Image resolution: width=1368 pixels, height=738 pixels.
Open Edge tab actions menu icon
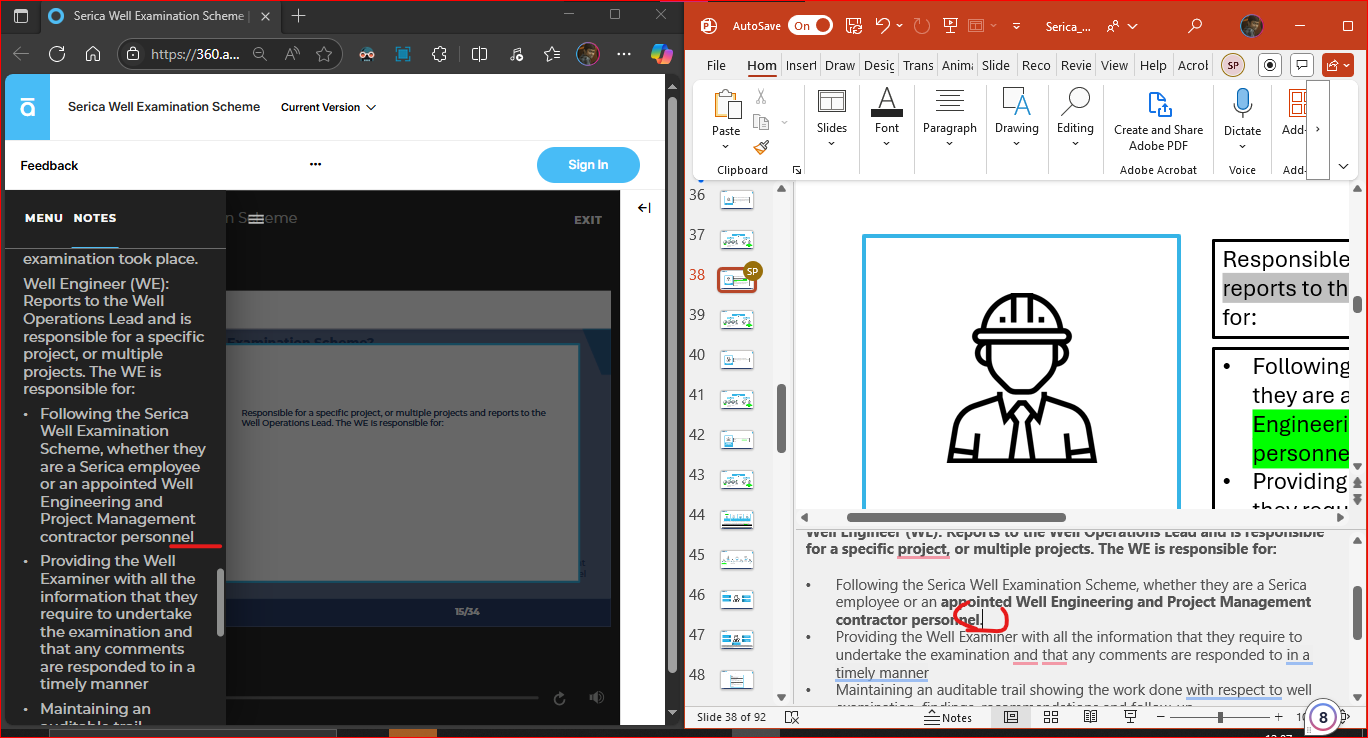21,16
